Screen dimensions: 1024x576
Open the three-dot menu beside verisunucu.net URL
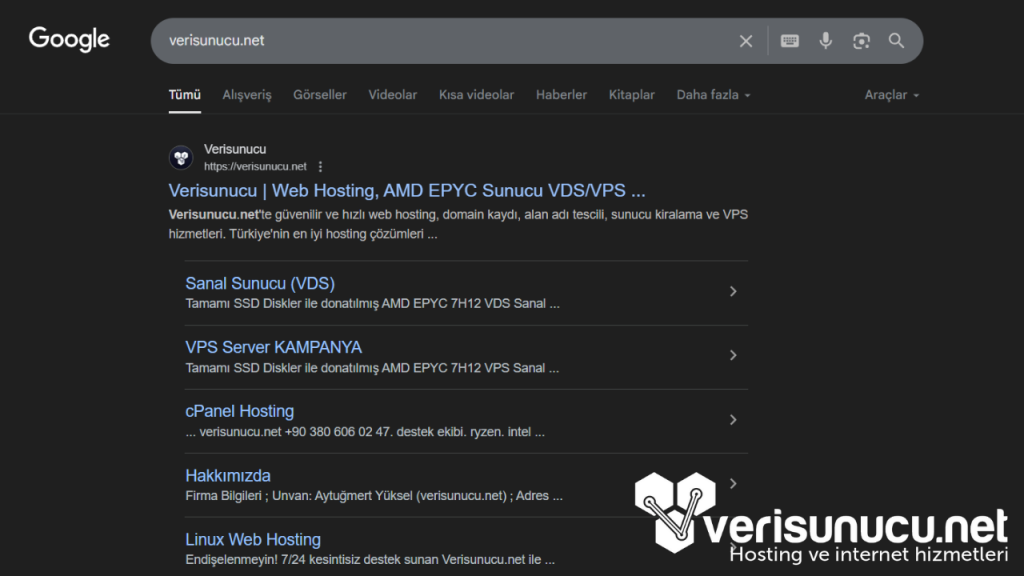pos(320,167)
